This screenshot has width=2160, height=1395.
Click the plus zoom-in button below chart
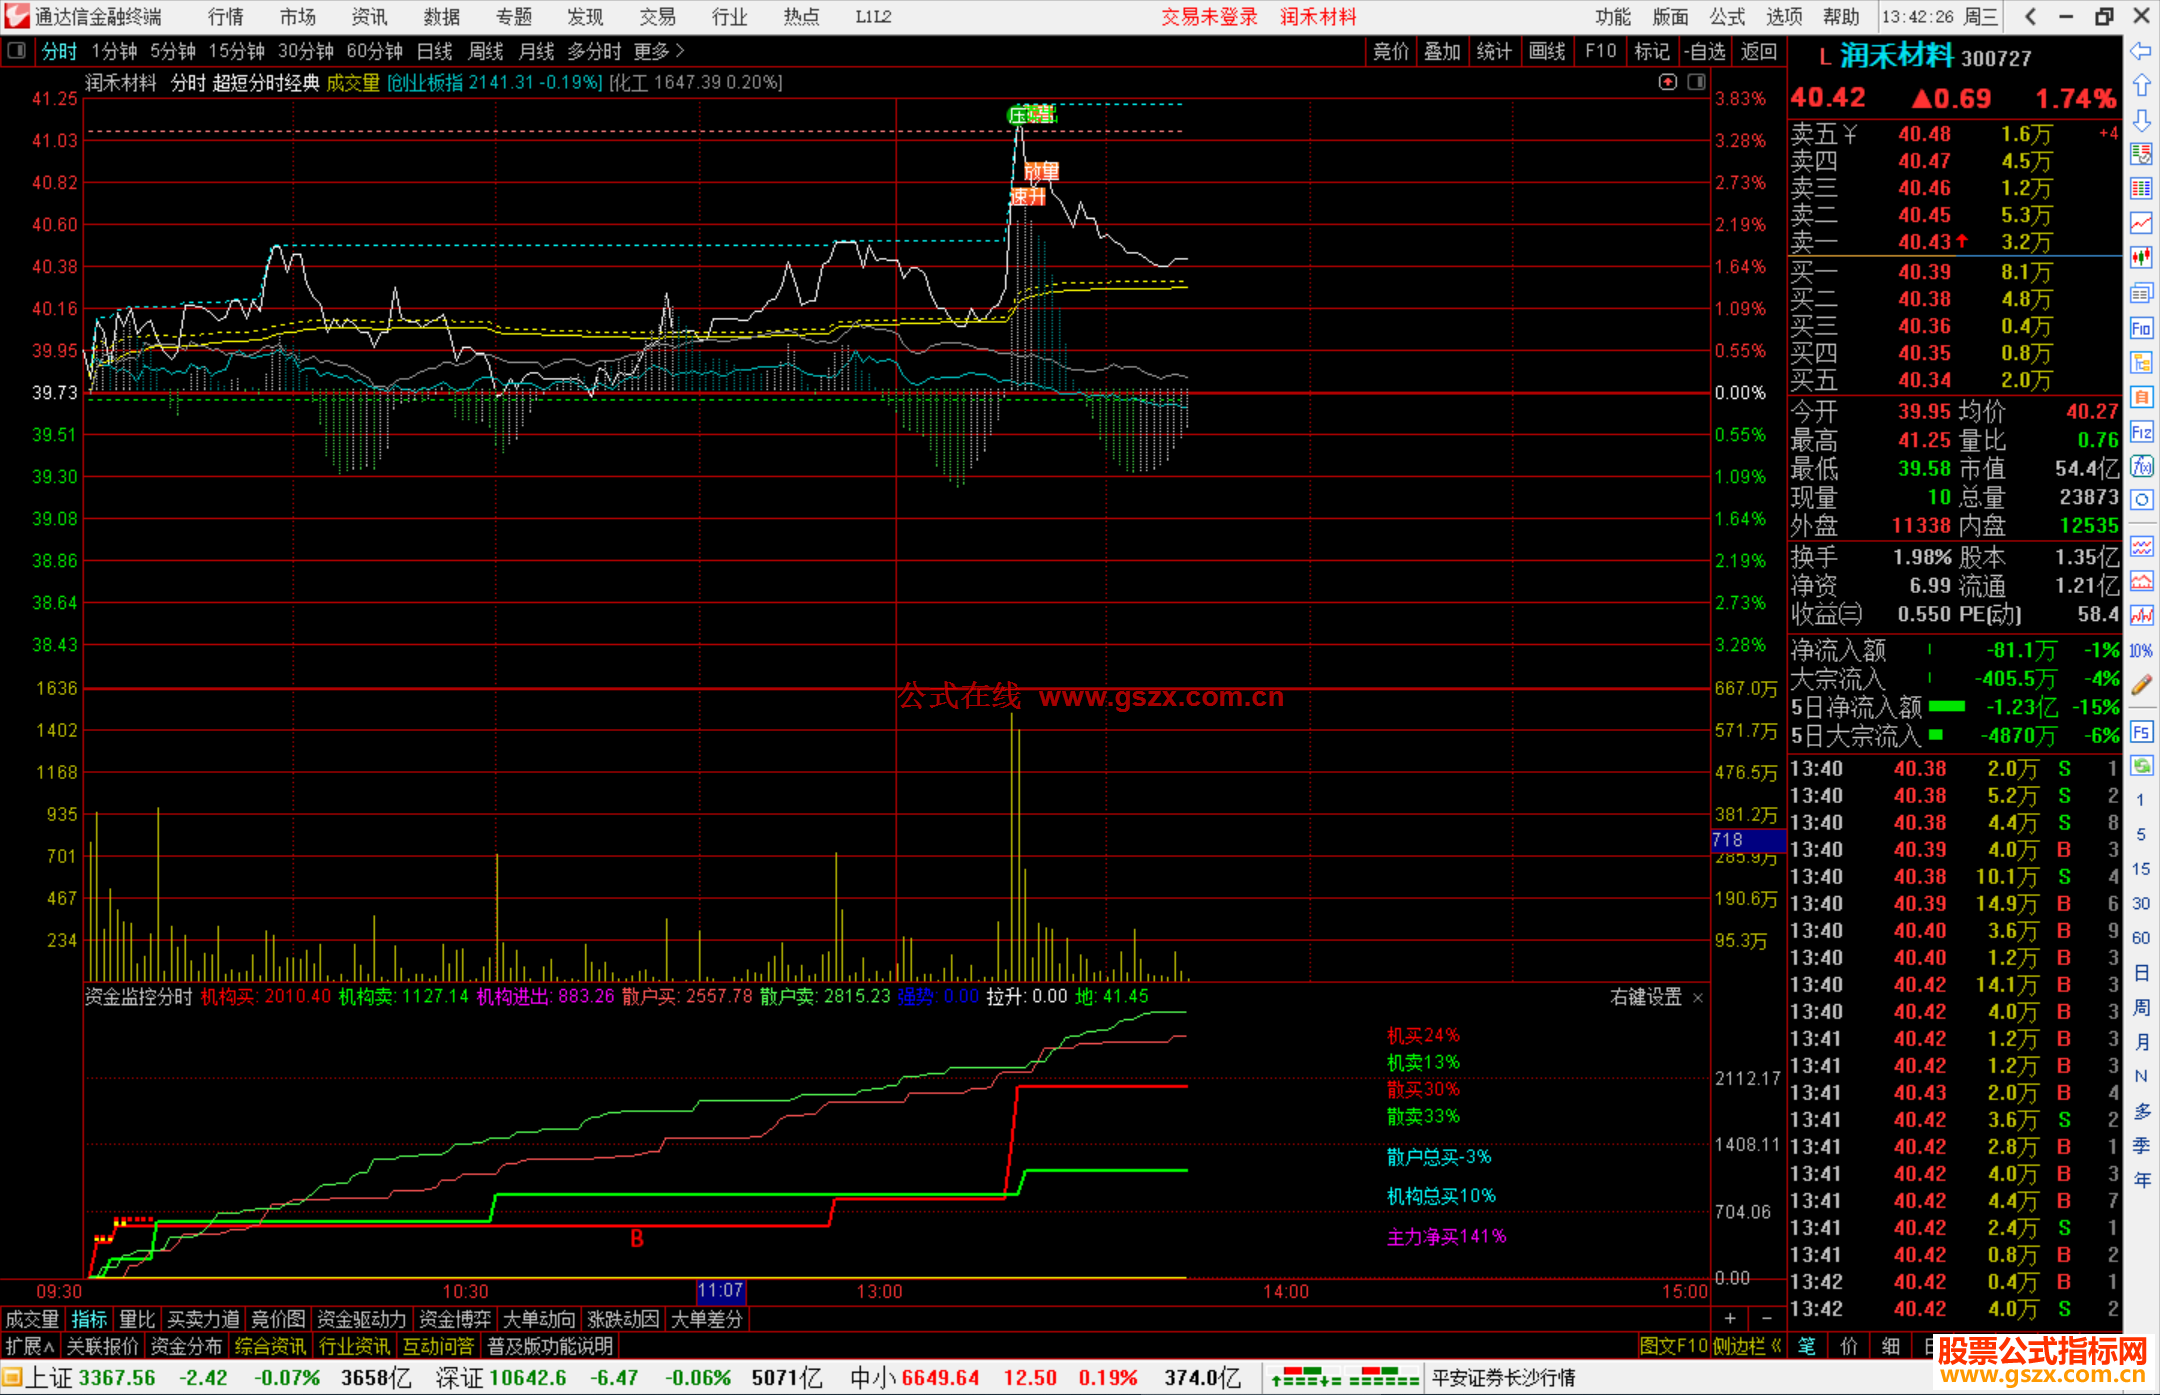point(1730,1318)
